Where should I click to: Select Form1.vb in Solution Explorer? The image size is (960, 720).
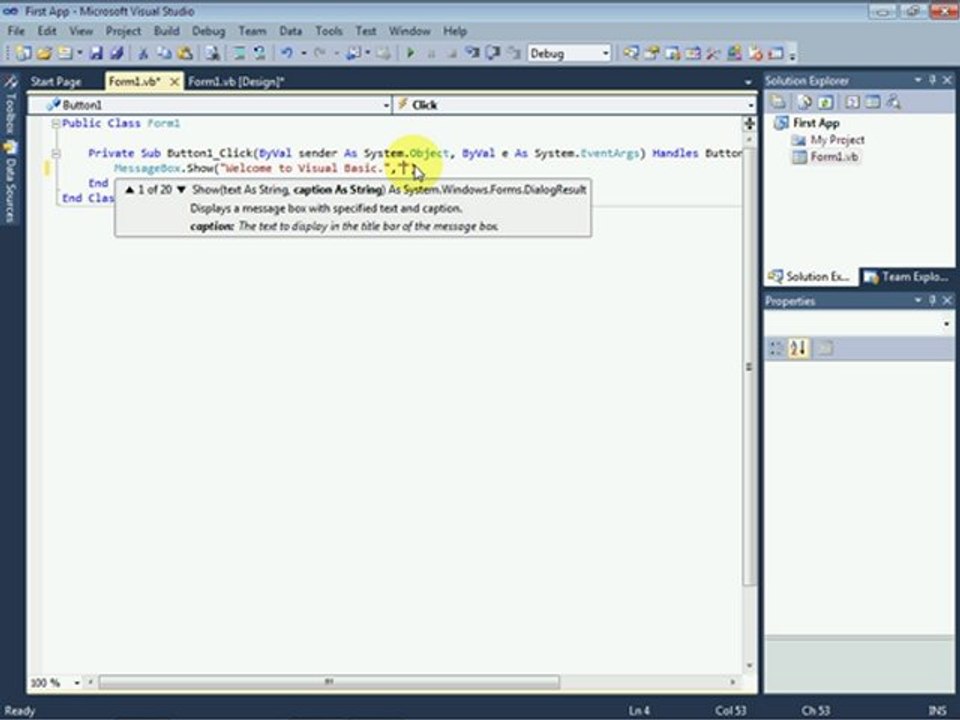(834, 157)
